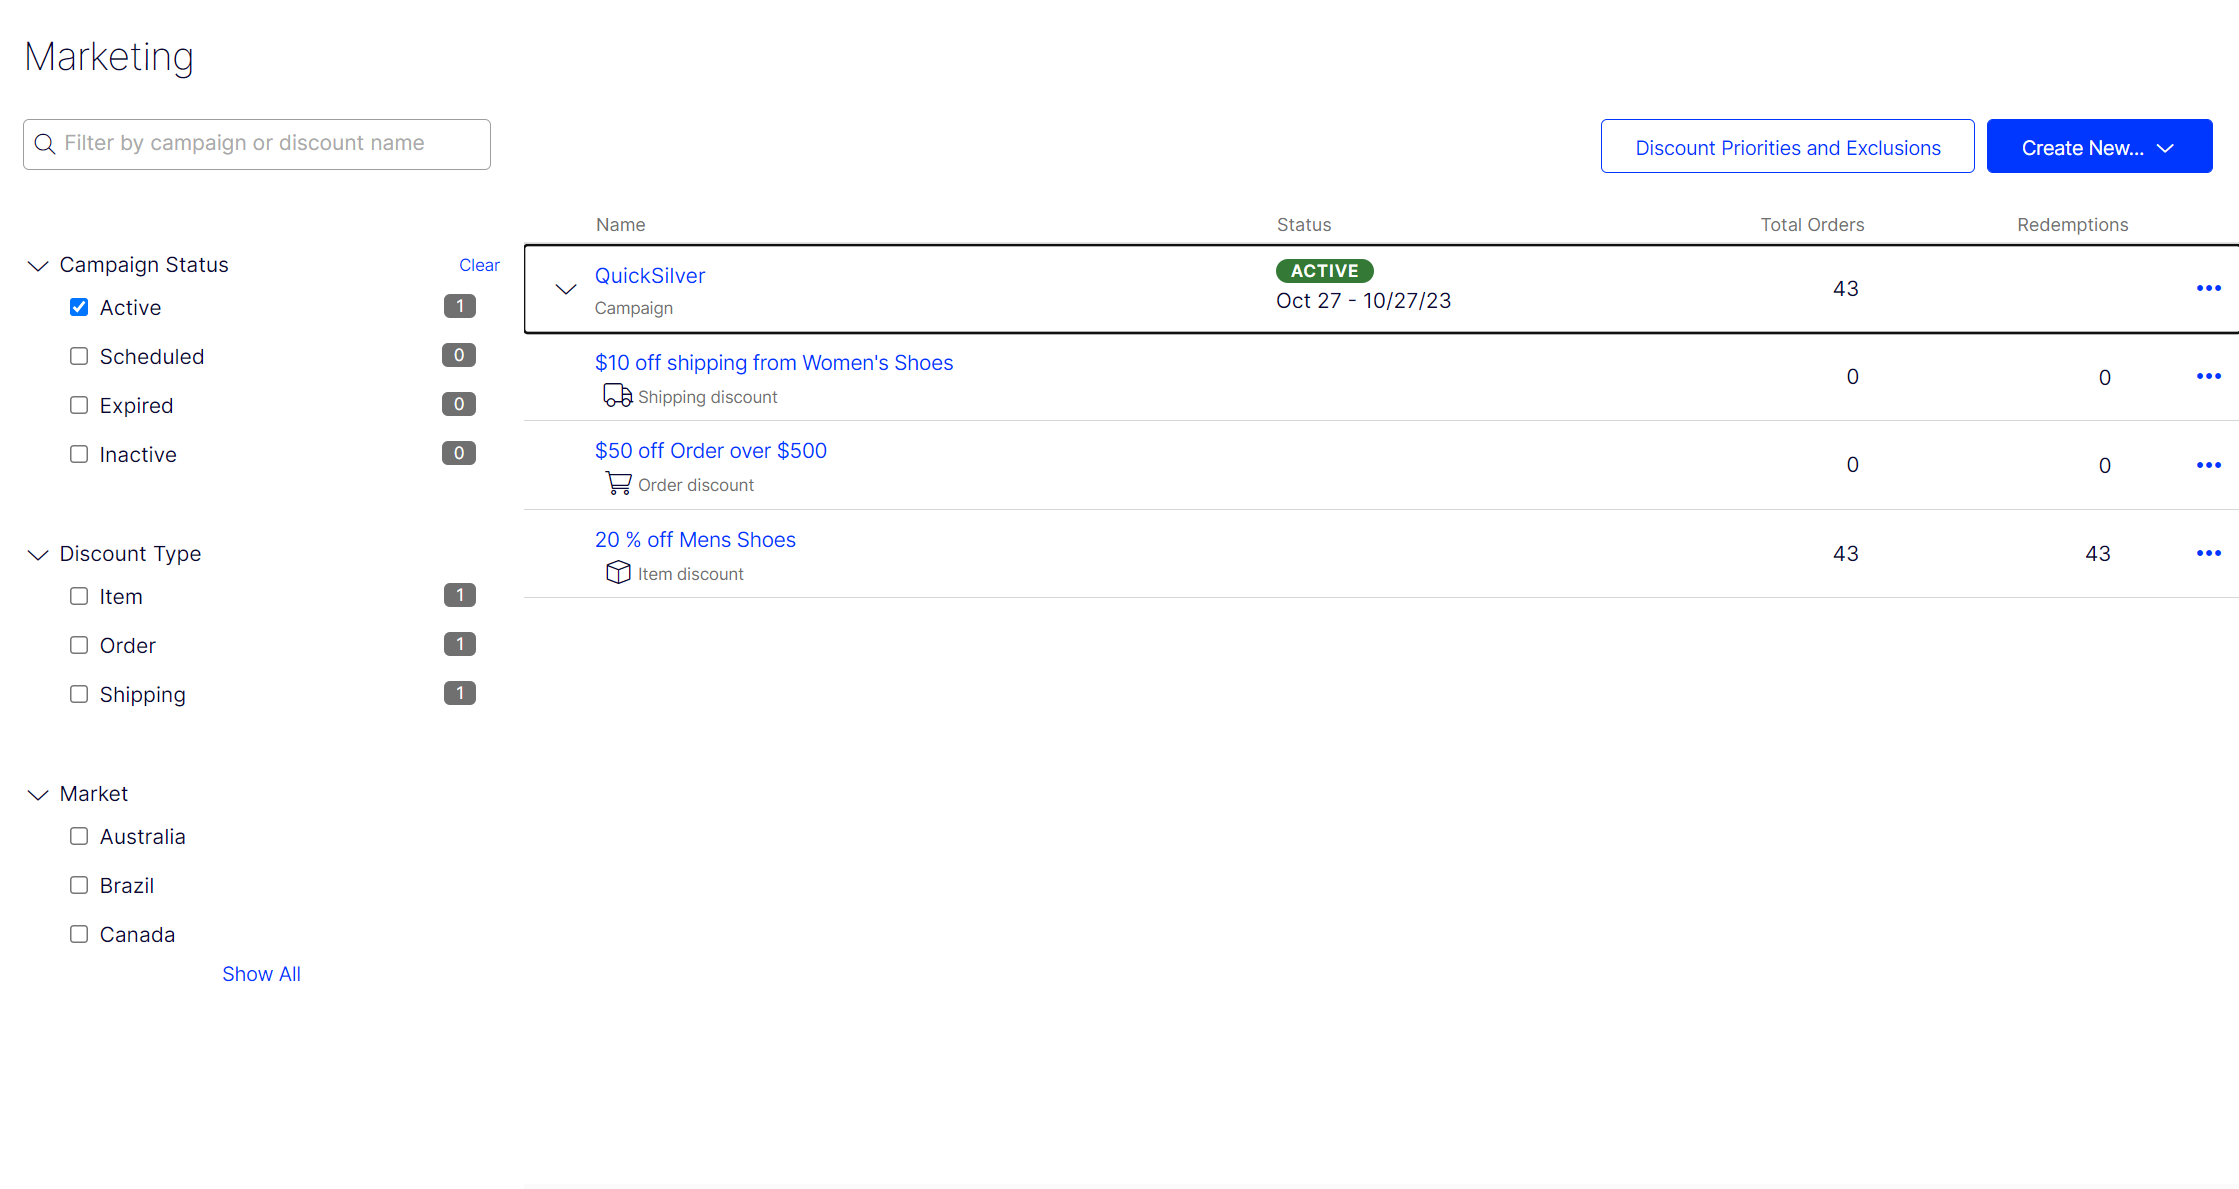
Task: Click the box icon beside Item discount
Action: click(618, 572)
